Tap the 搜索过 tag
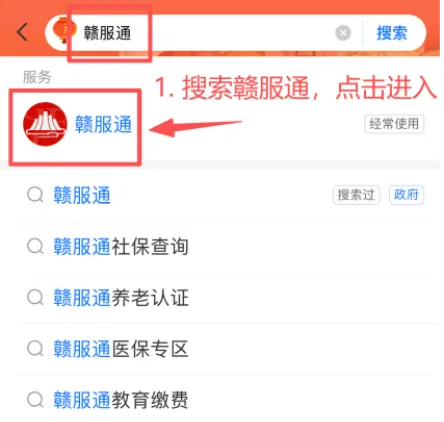This screenshot has width=444, height=422. tap(356, 195)
